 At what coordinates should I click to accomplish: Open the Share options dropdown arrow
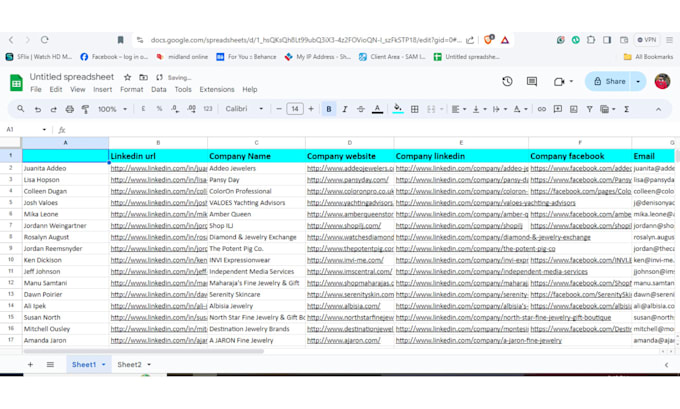click(x=638, y=82)
